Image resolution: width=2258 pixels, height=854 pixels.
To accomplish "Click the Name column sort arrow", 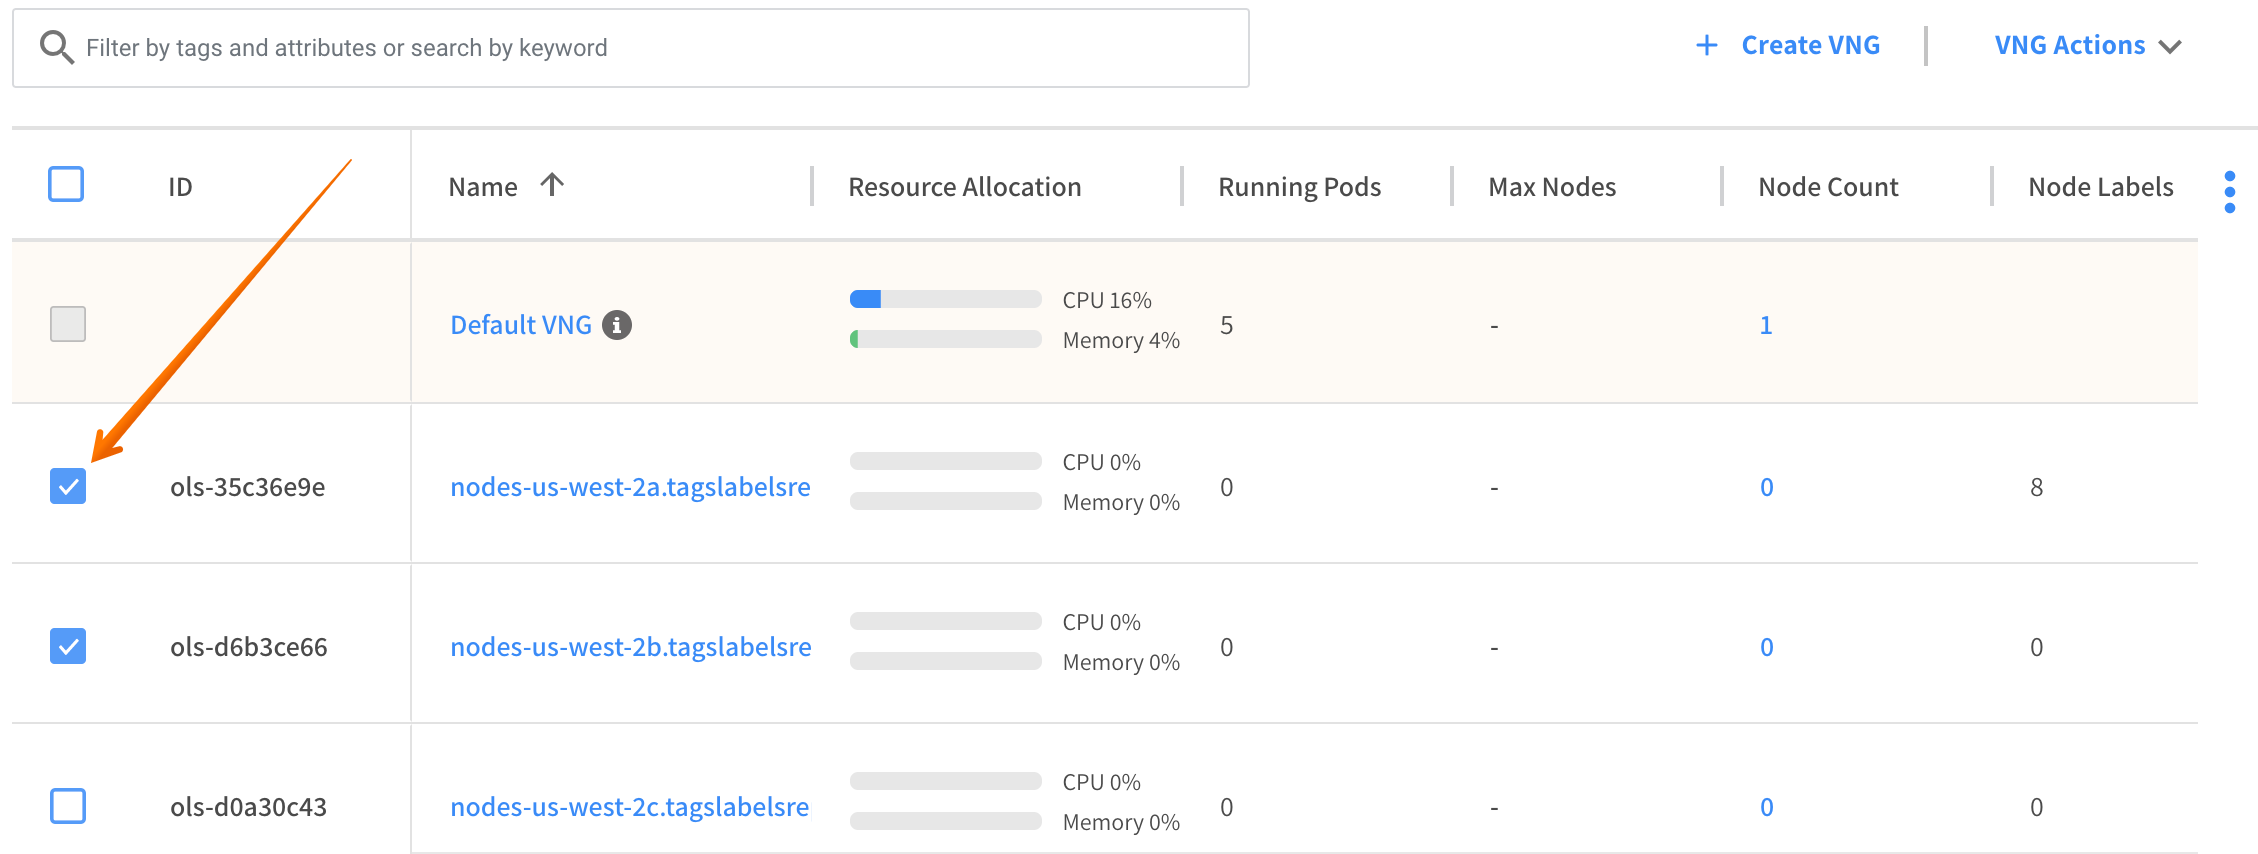I will click(552, 185).
